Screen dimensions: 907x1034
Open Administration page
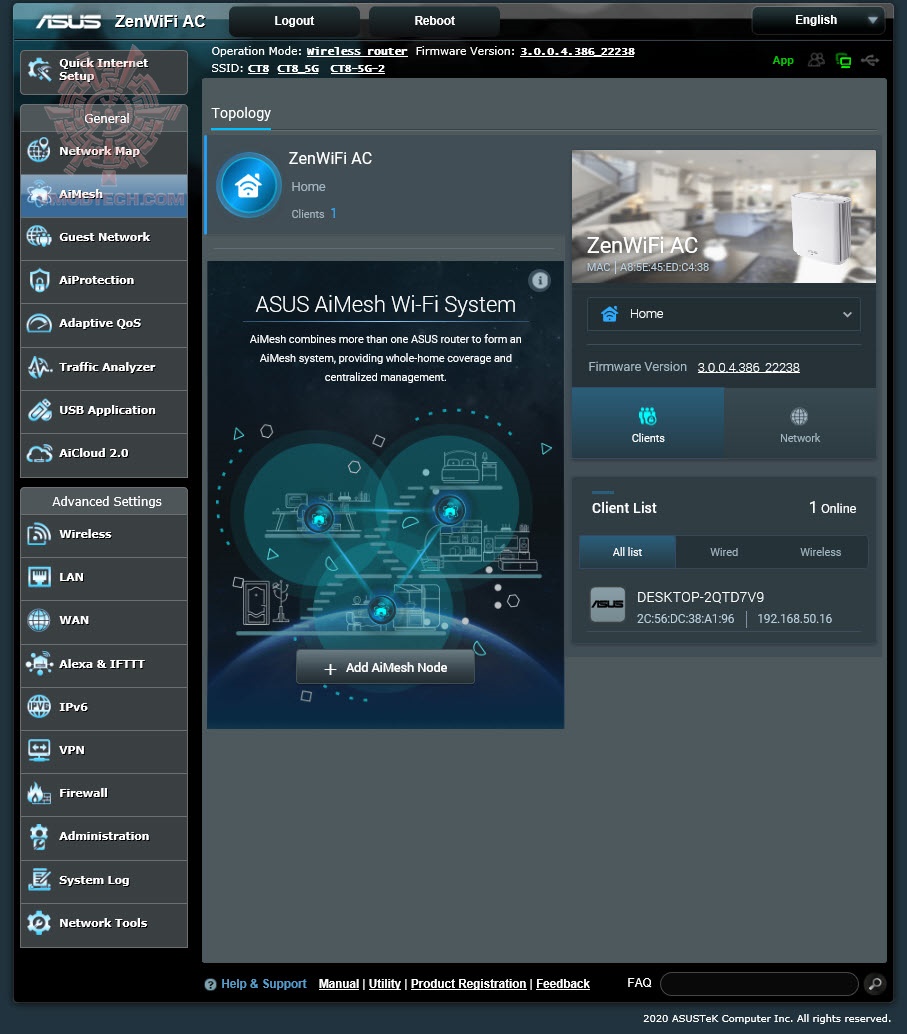[x=104, y=837]
